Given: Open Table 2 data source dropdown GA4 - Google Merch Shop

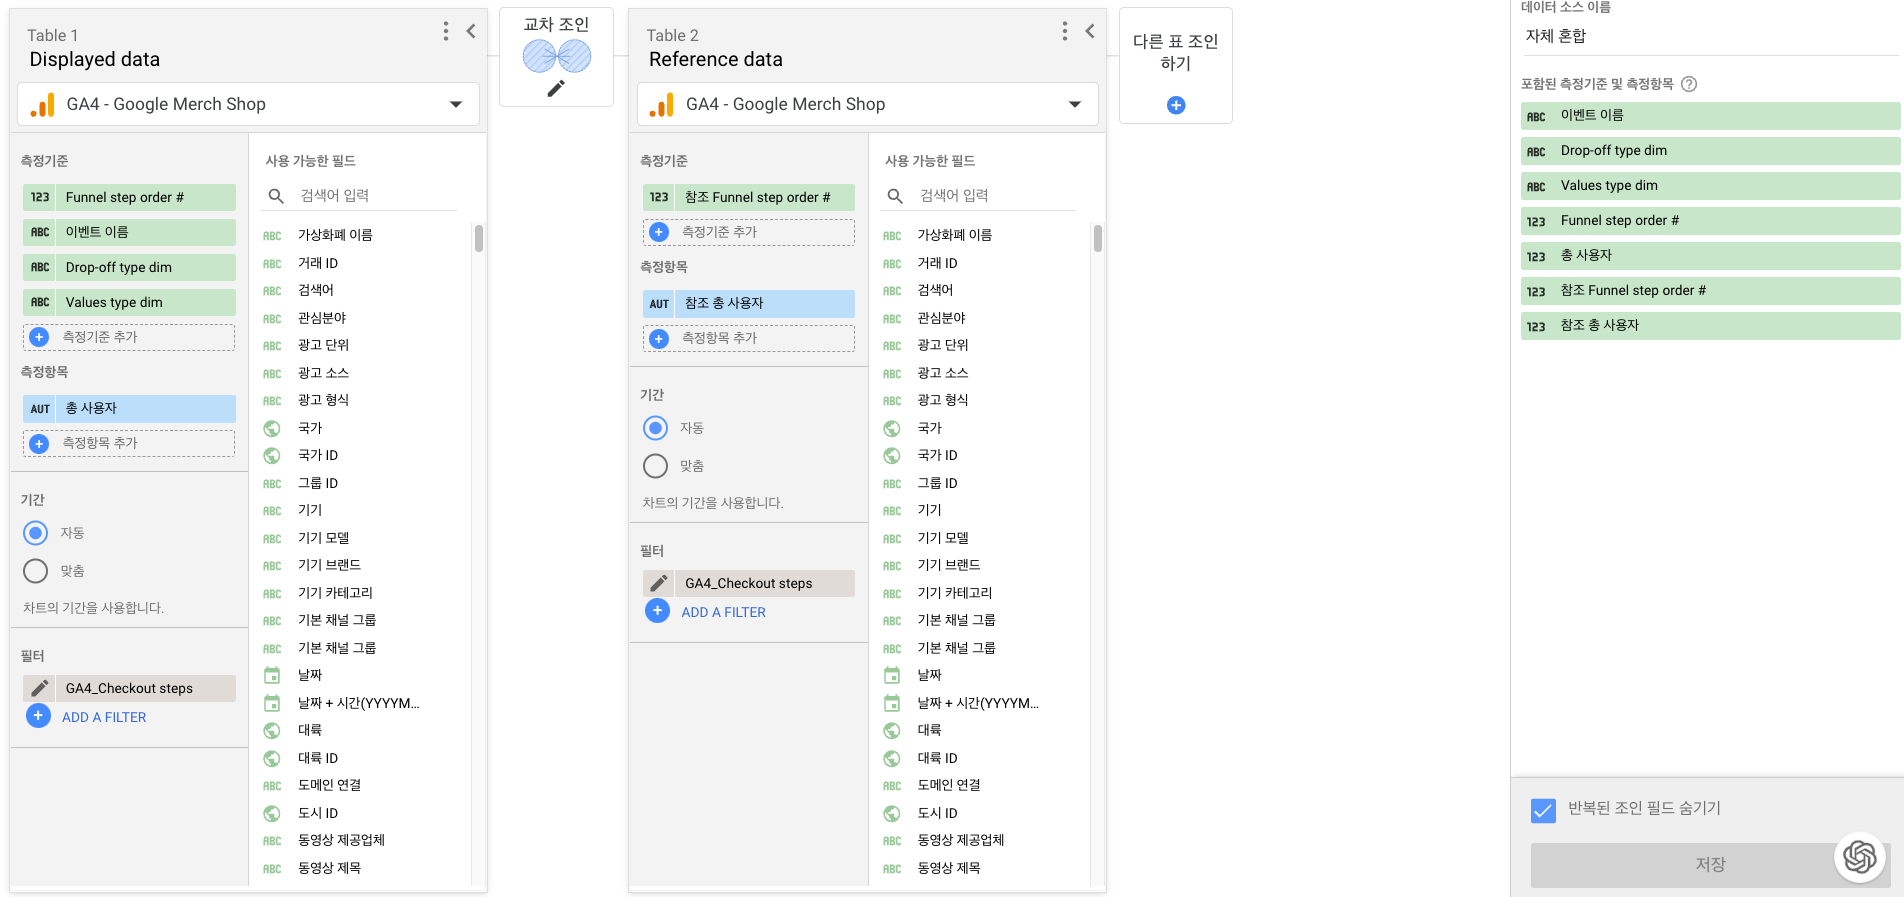Looking at the screenshot, I should pyautogui.click(x=868, y=104).
